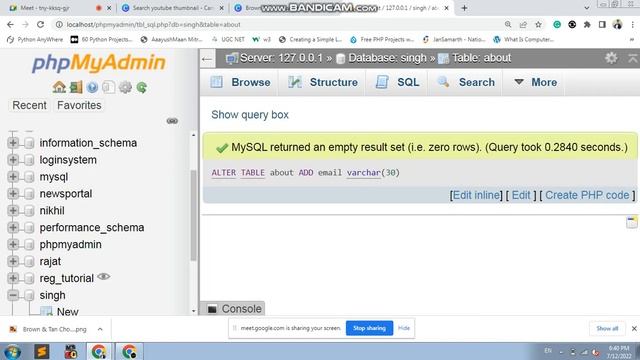Open Sublime Text taskbar icon
This screenshot has width=640, height=360.
(42, 351)
